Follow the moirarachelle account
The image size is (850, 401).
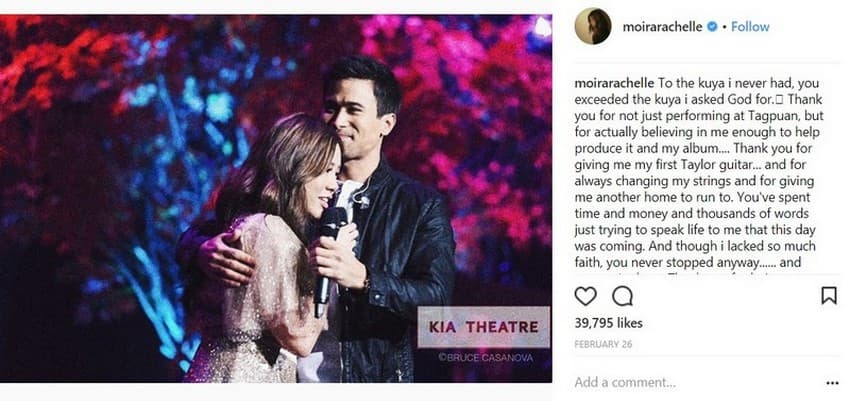point(750,27)
